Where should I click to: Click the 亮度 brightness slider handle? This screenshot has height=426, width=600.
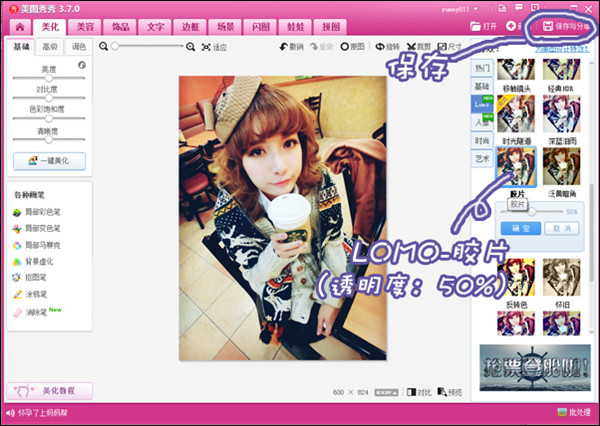coord(49,78)
